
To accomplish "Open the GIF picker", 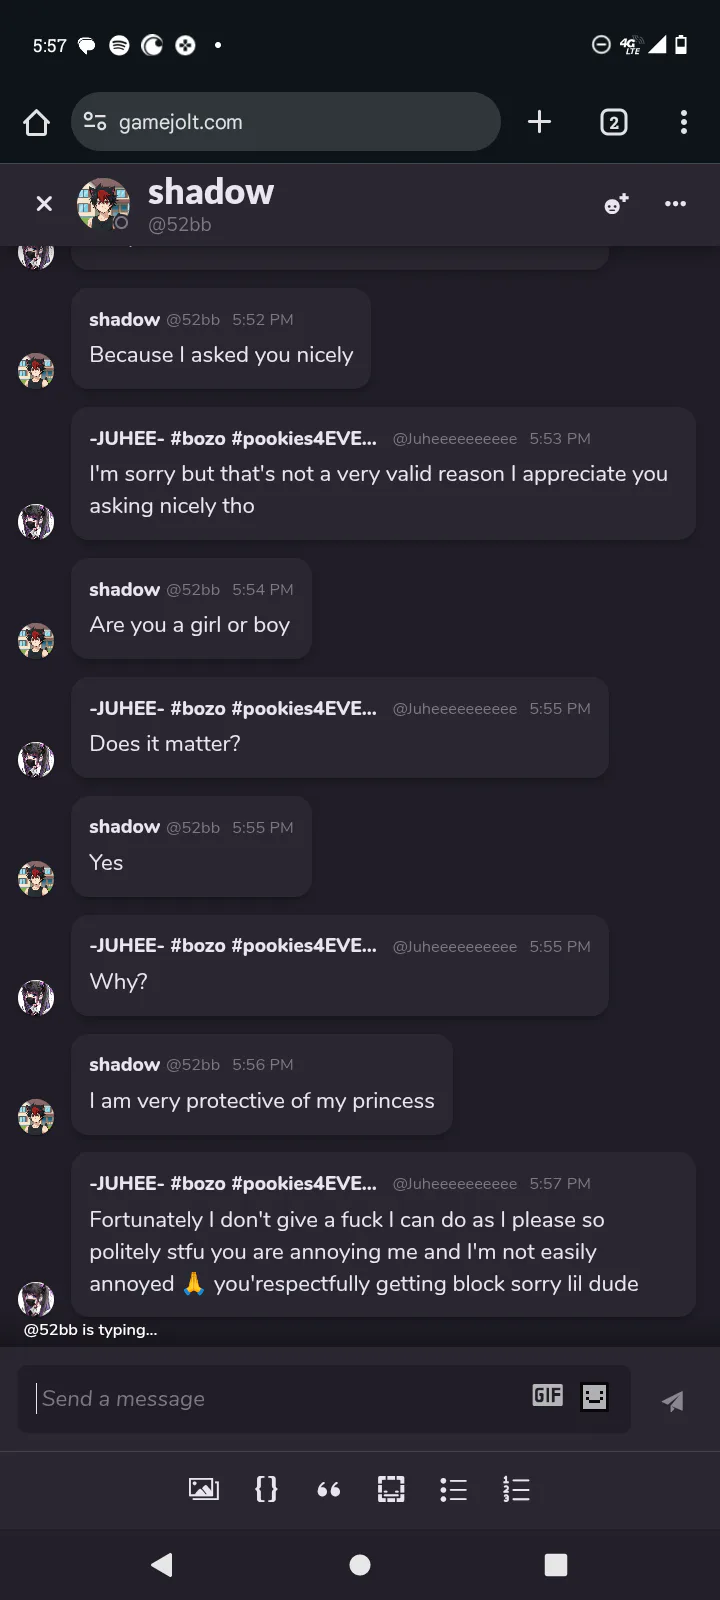I will [x=547, y=1396].
